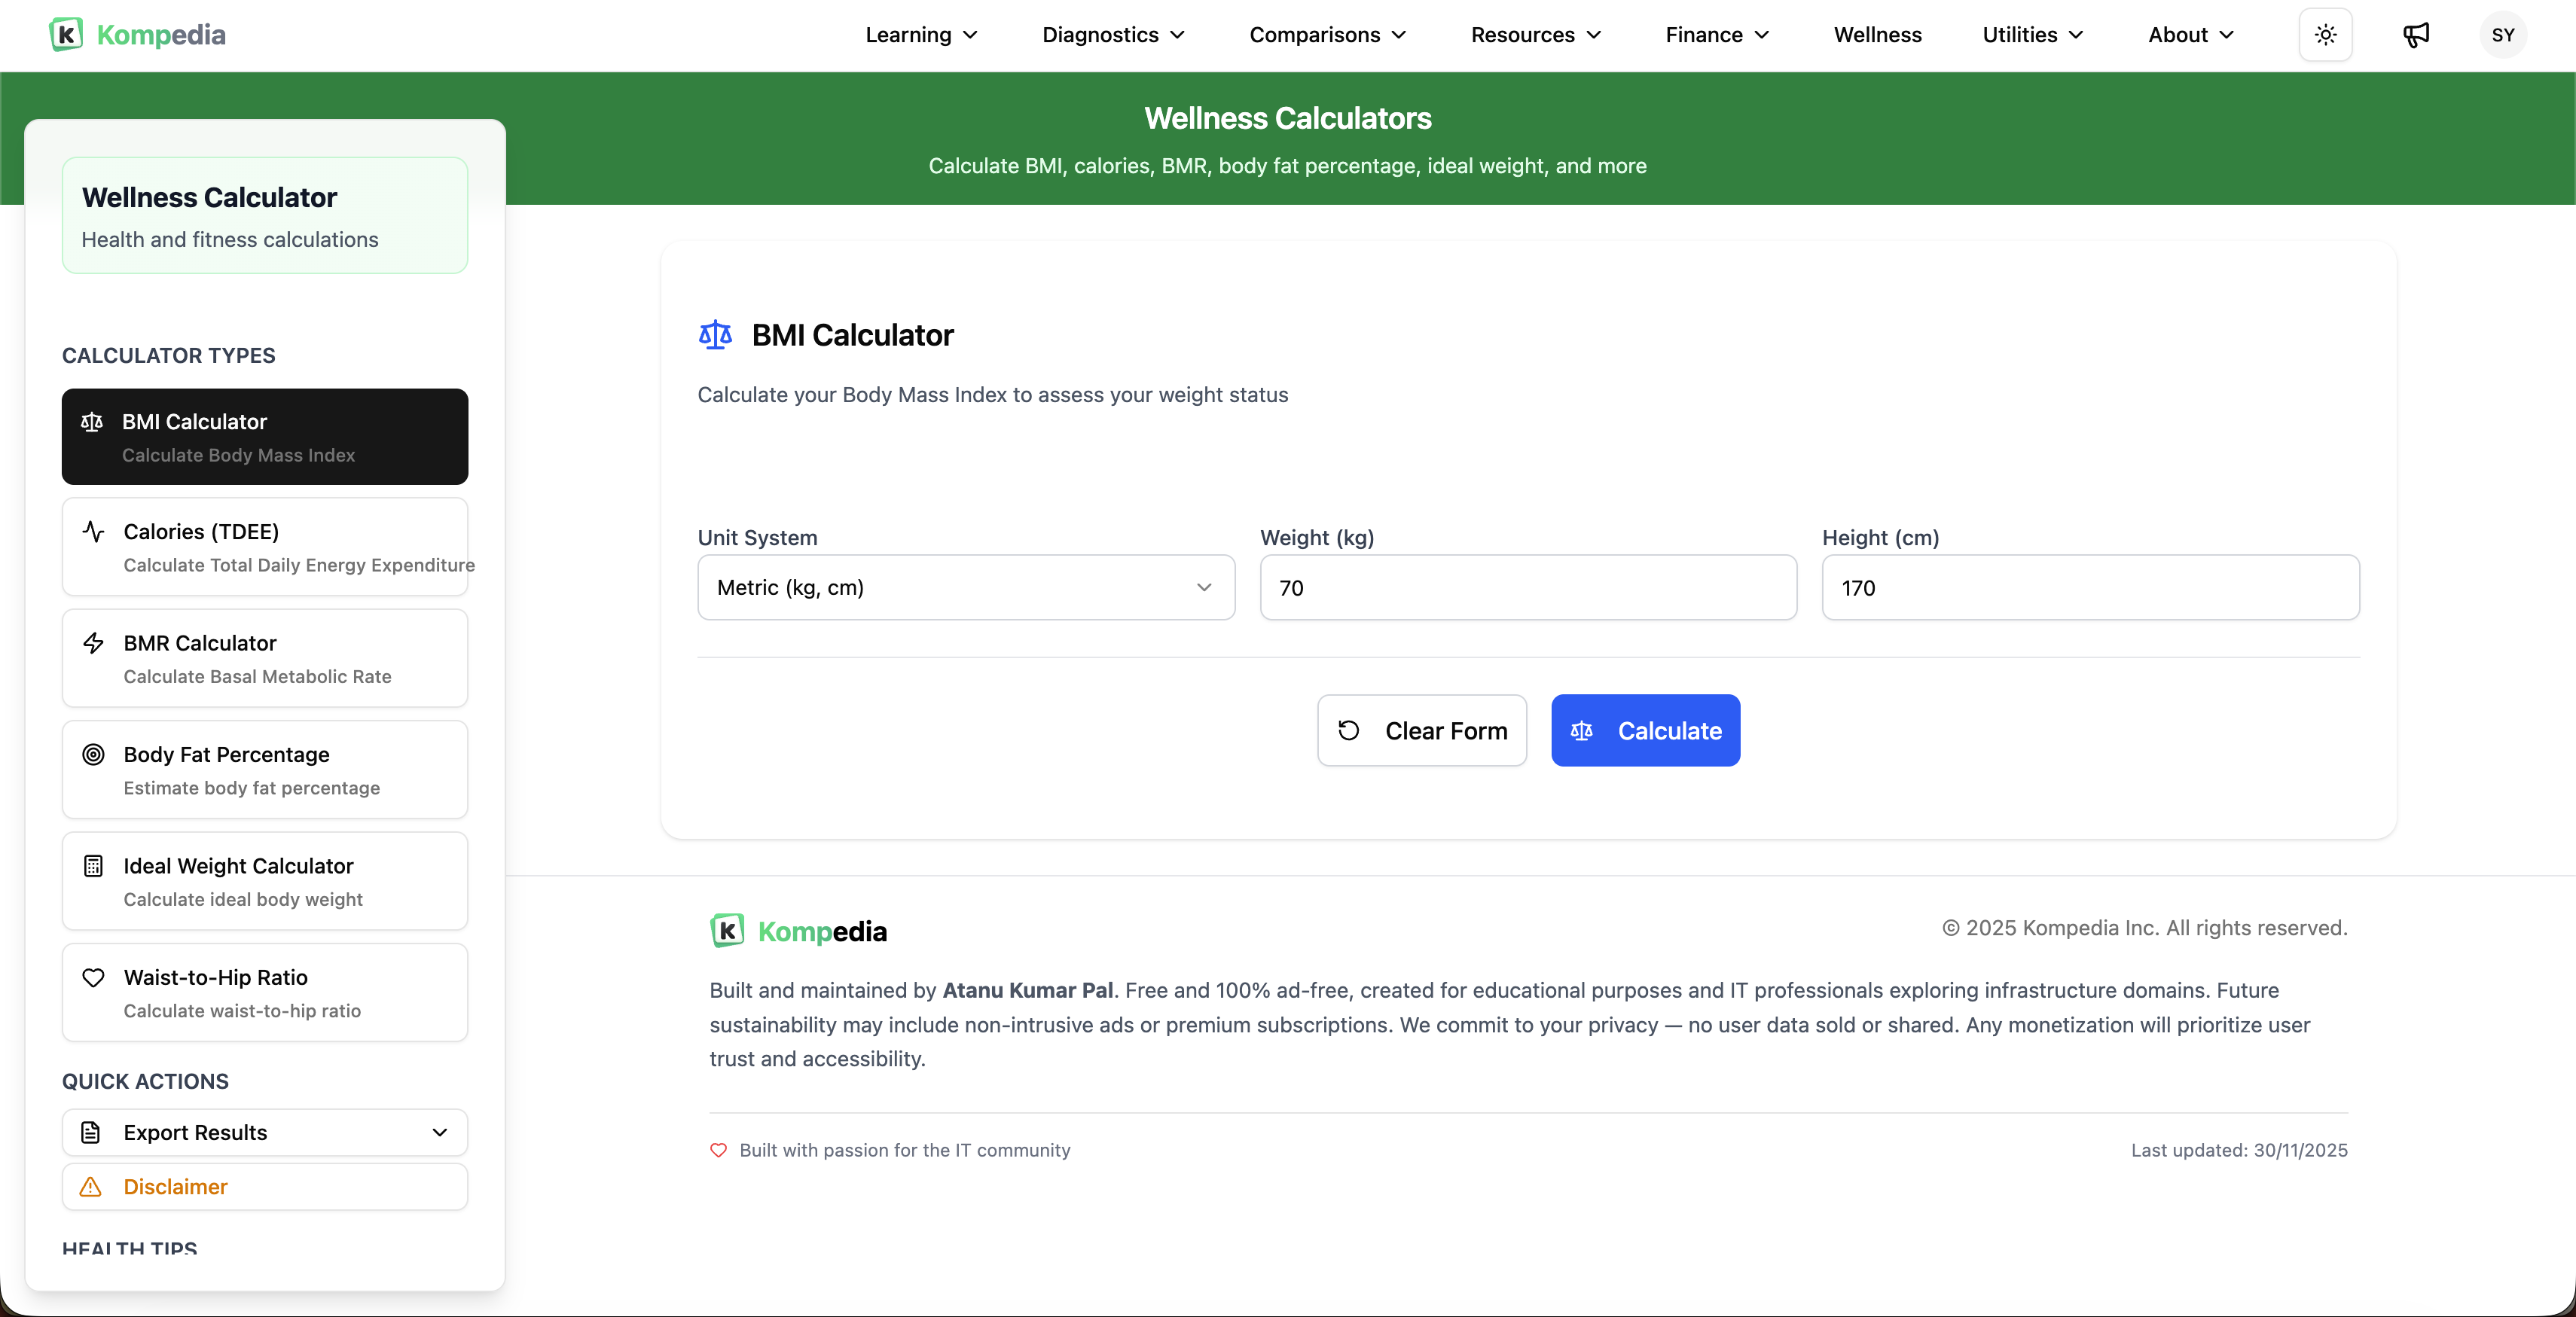Click the Weight (kg) input field
Screen dimensions: 2576x1317
1528,588
